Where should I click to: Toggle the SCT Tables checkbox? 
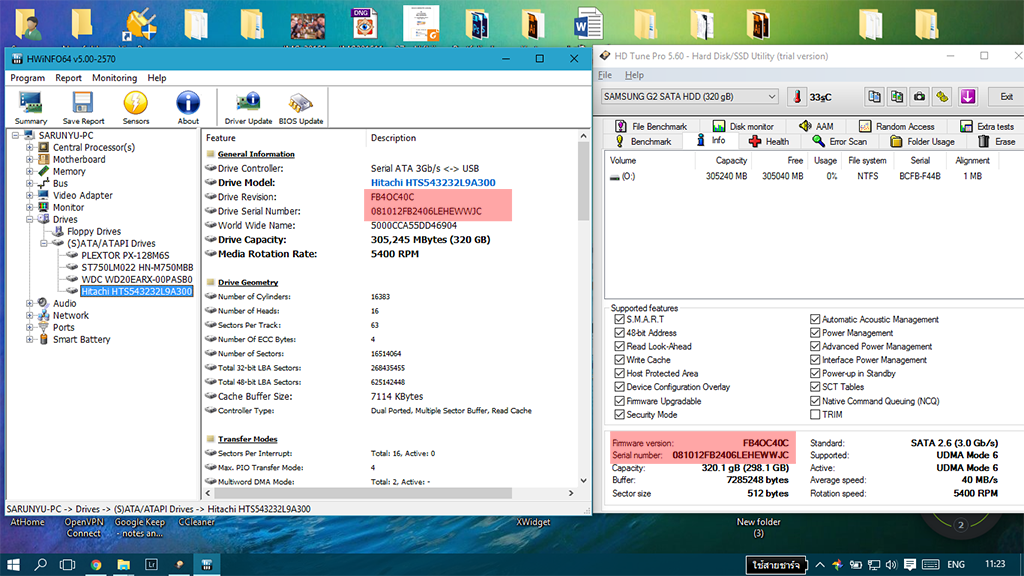[815, 387]
